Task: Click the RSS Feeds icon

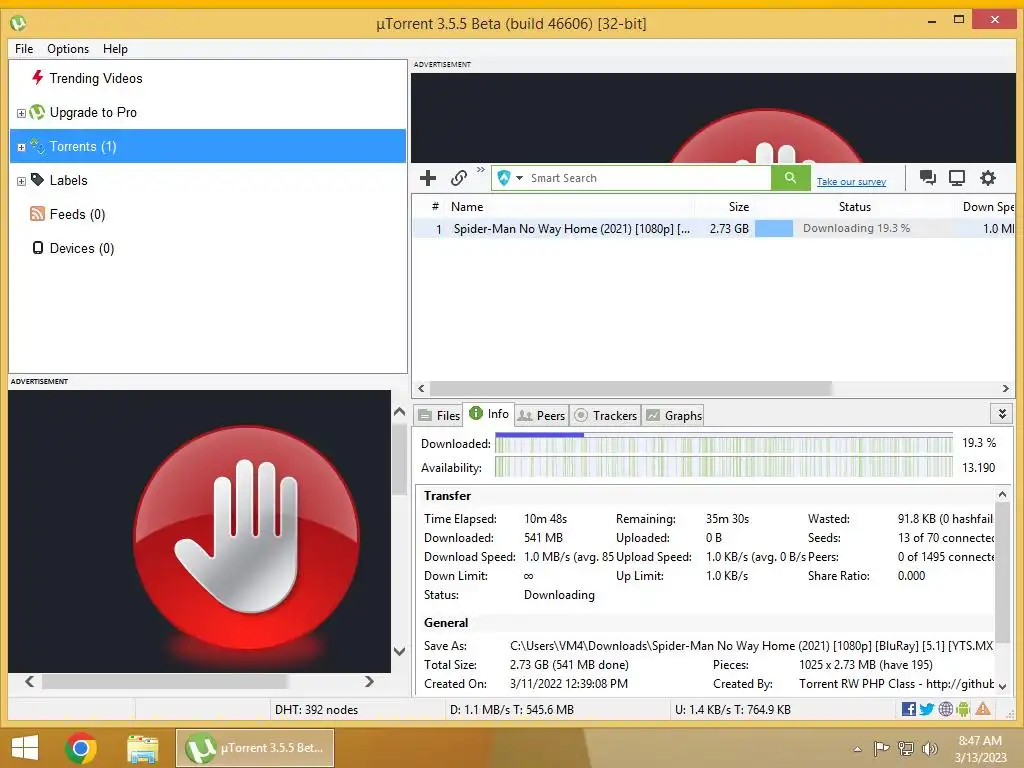Action: click(37, 214)
